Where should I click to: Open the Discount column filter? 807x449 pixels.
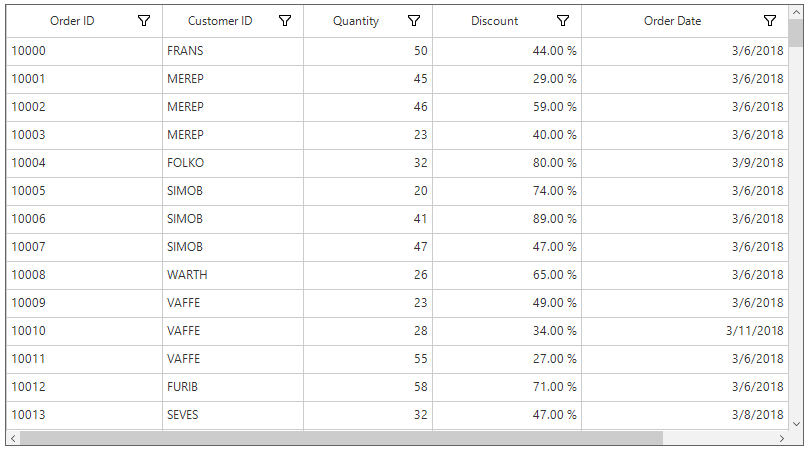pyautogui.click(x=563, y=21)
